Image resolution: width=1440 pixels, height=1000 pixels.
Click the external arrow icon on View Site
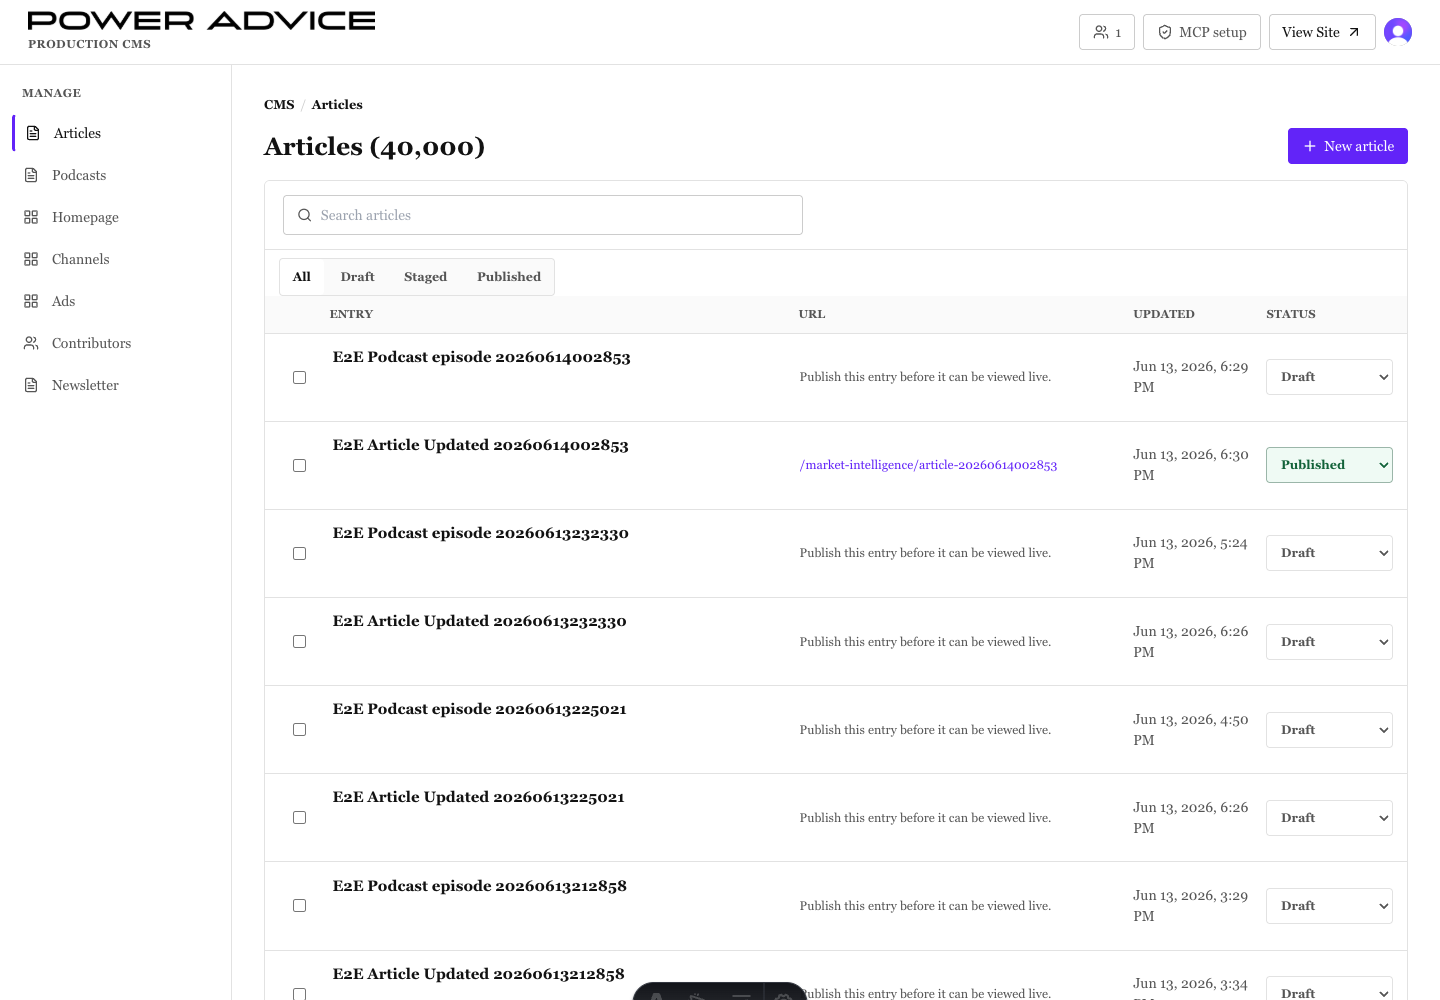pos(1354,32)
